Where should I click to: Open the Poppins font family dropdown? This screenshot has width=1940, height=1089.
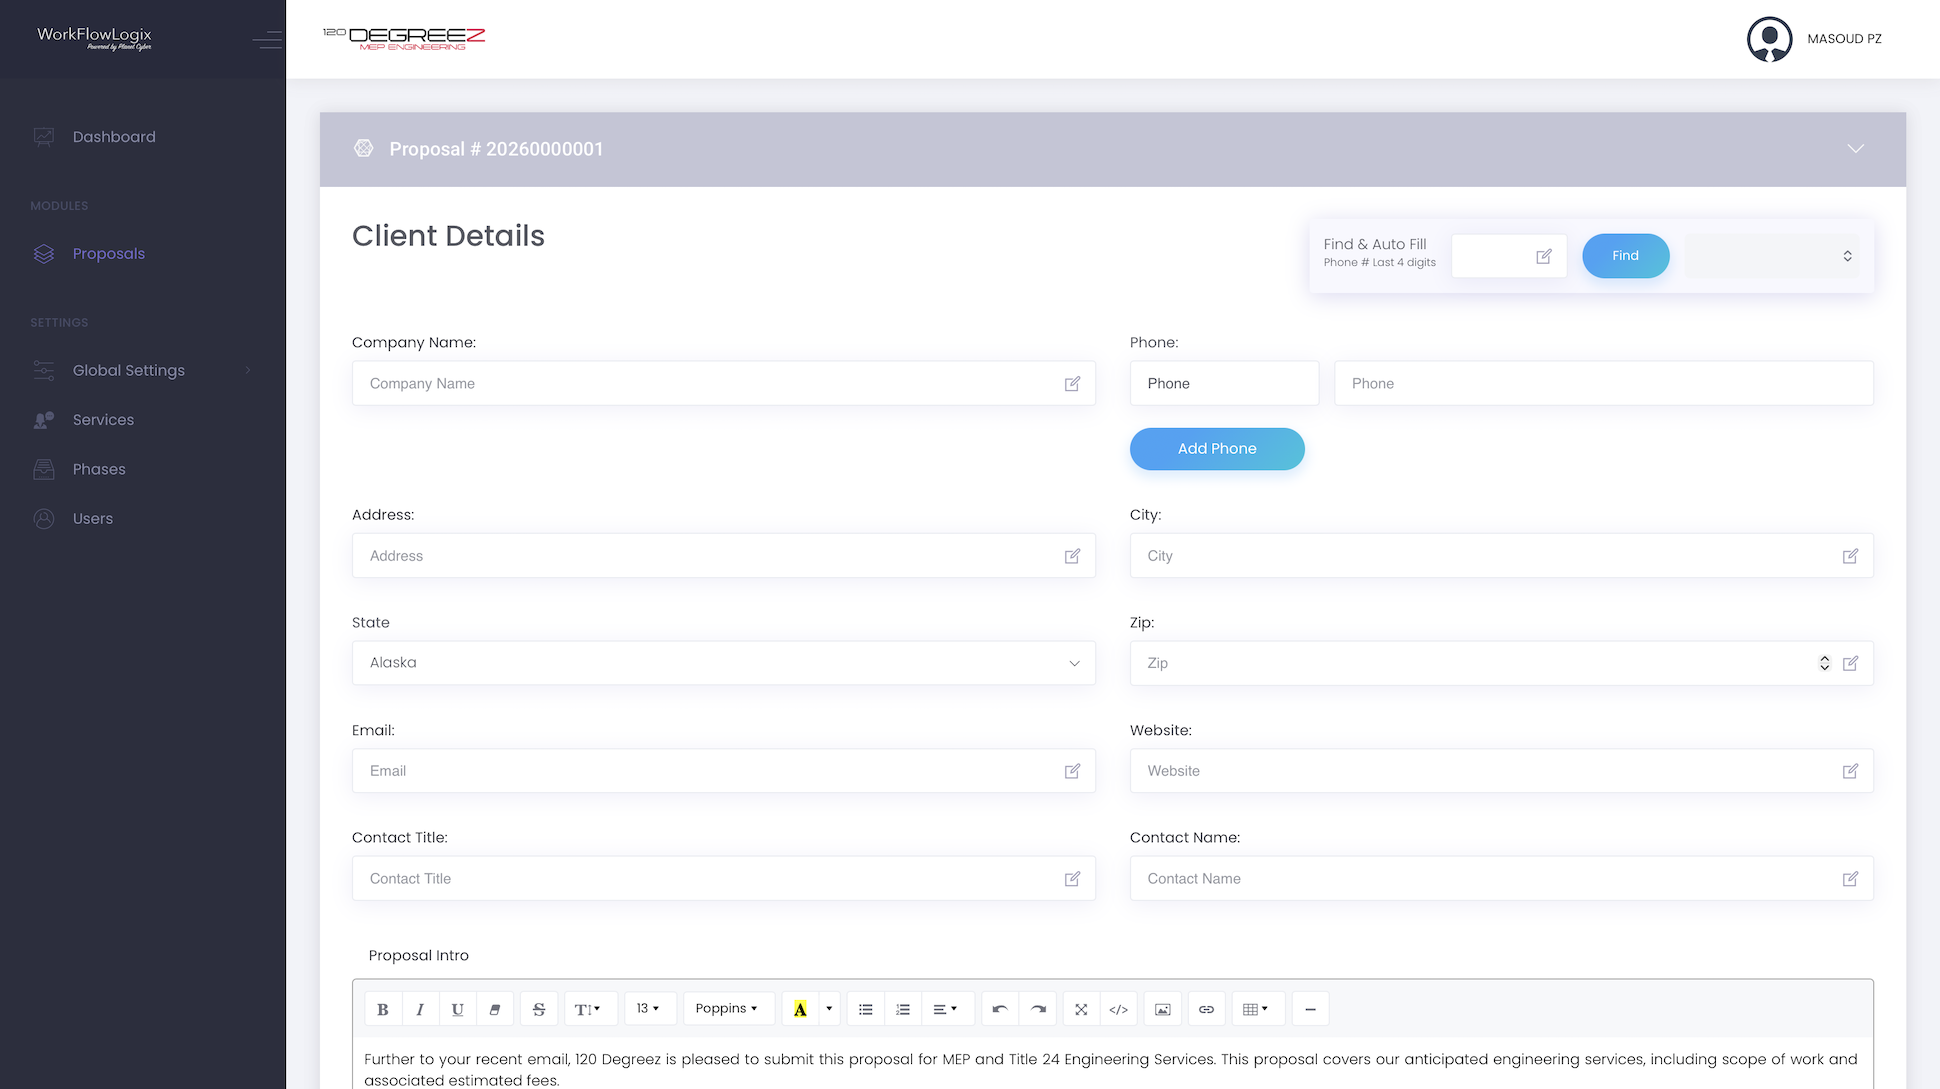point(728,1008)
